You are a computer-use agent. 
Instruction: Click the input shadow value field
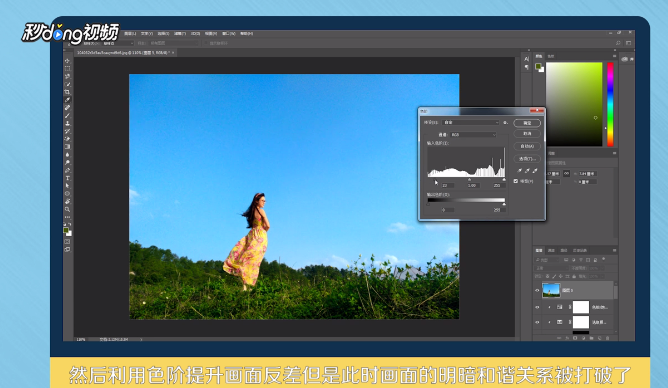pyautogui.click(x=447, y=186)
